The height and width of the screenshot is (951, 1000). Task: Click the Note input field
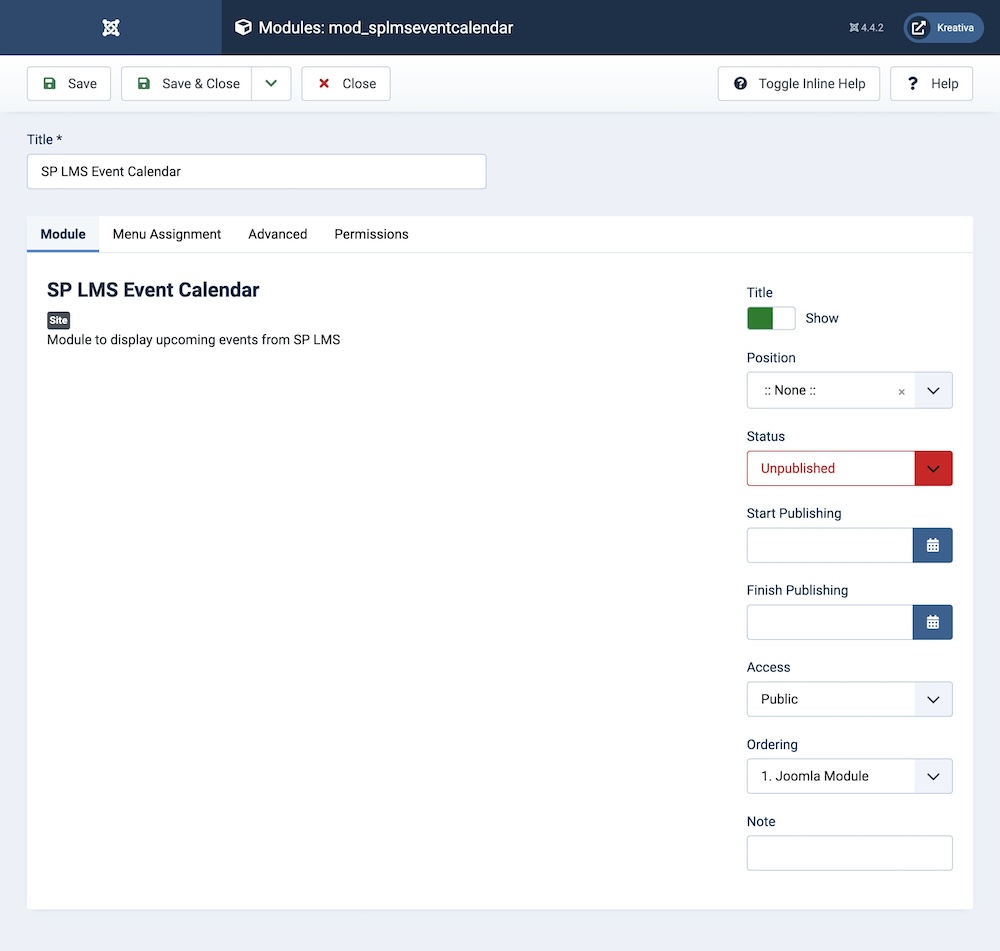pyautogui.click(x=849, y=853)
